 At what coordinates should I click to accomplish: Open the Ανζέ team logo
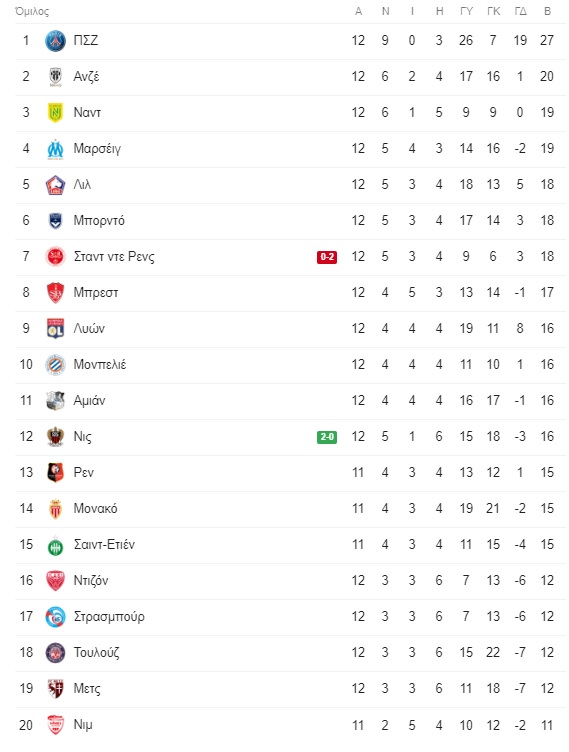pos(55,77)
